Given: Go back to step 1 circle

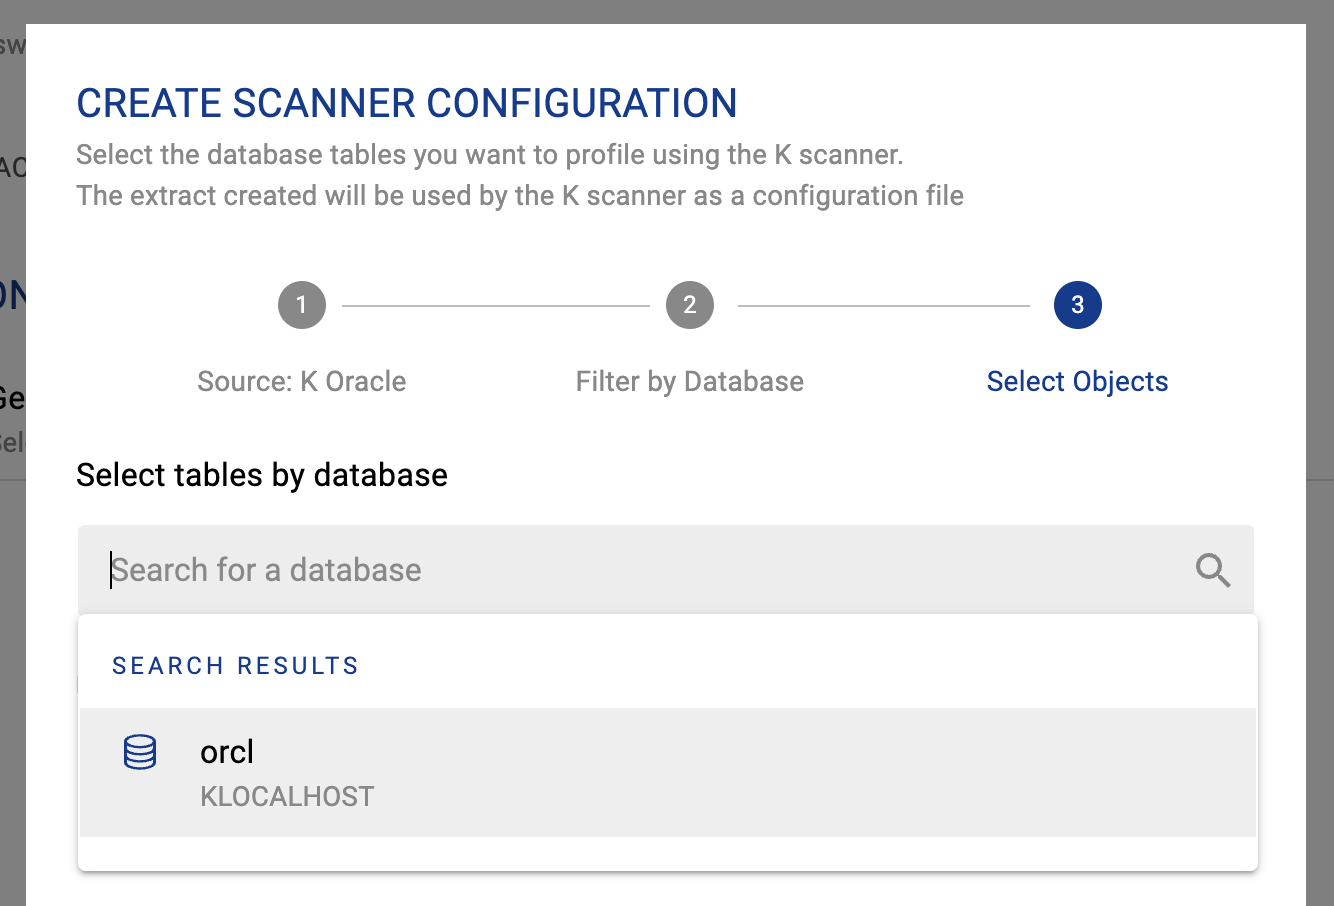Looking at the screenshot, I should (x=302, y=305).
